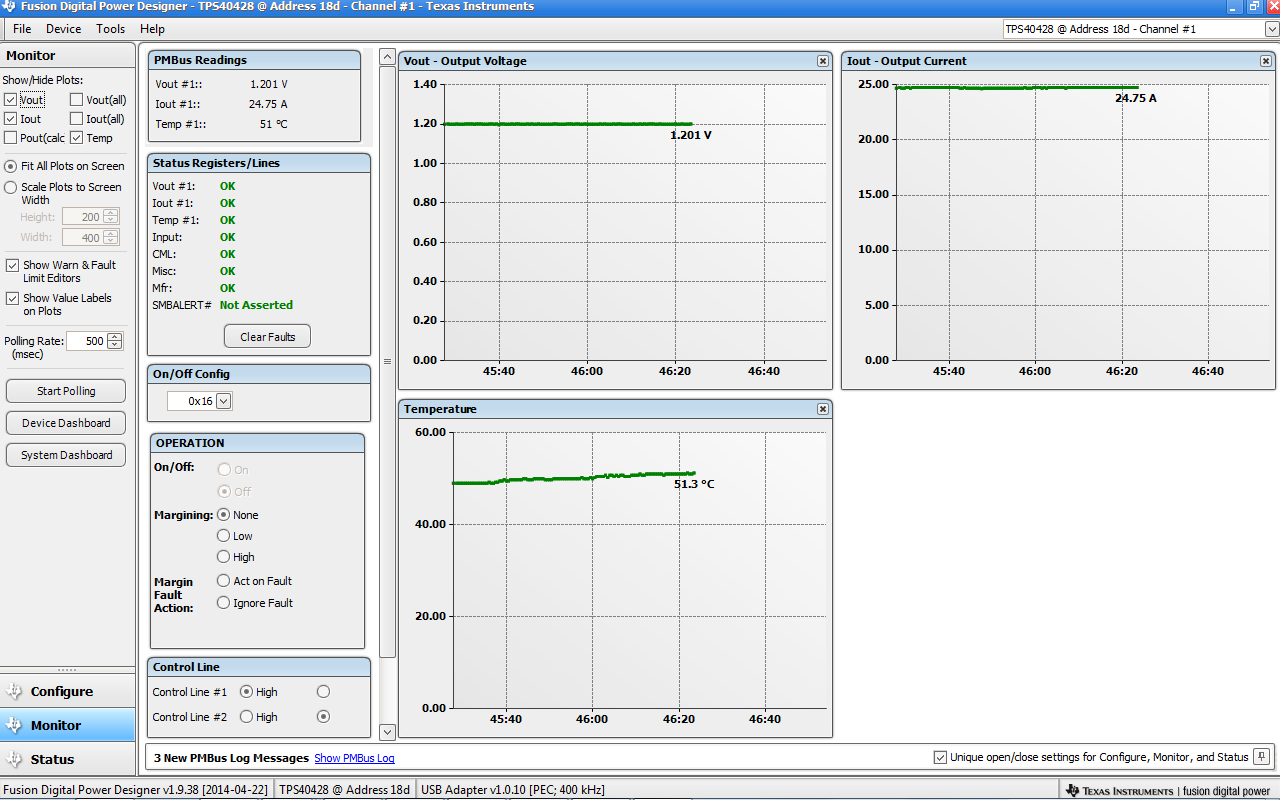Enable the Vout(all) checkbox
The image size is (1280, 800).
pyautogui.click(x=76, y=99)
